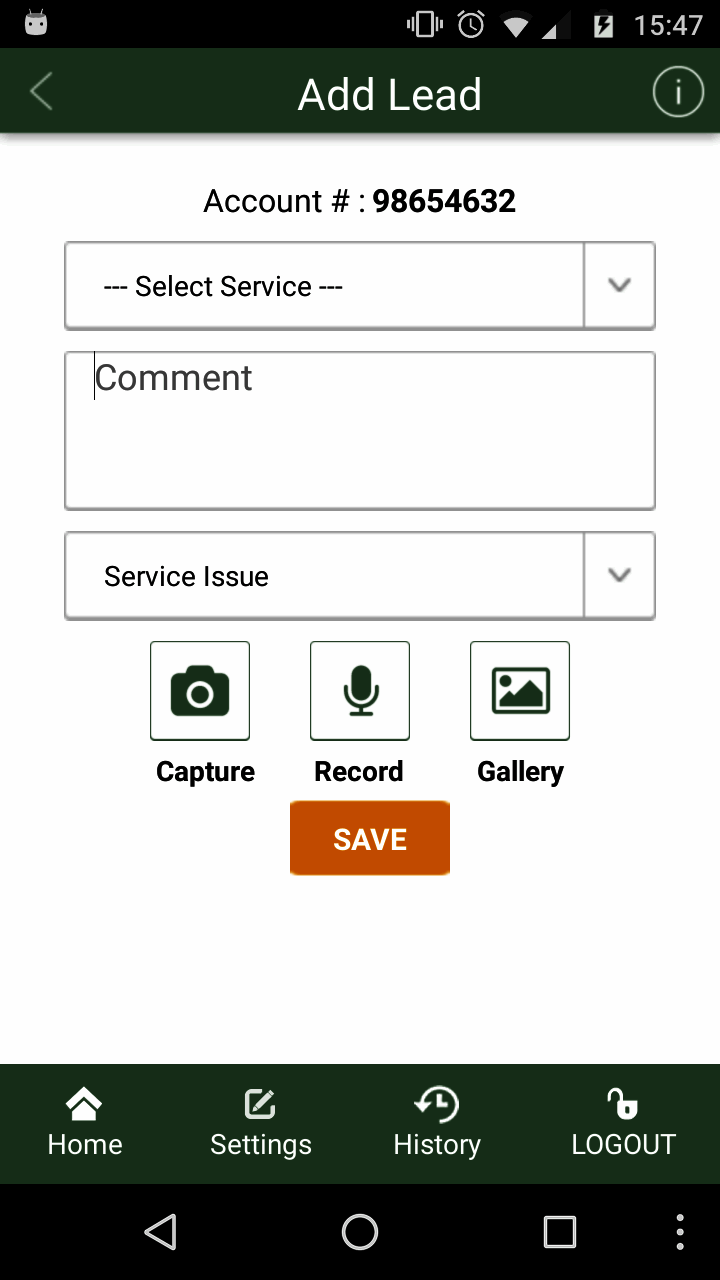720x1280 pixels.
Task: Open the info circle icon
Action: (678, 93)
